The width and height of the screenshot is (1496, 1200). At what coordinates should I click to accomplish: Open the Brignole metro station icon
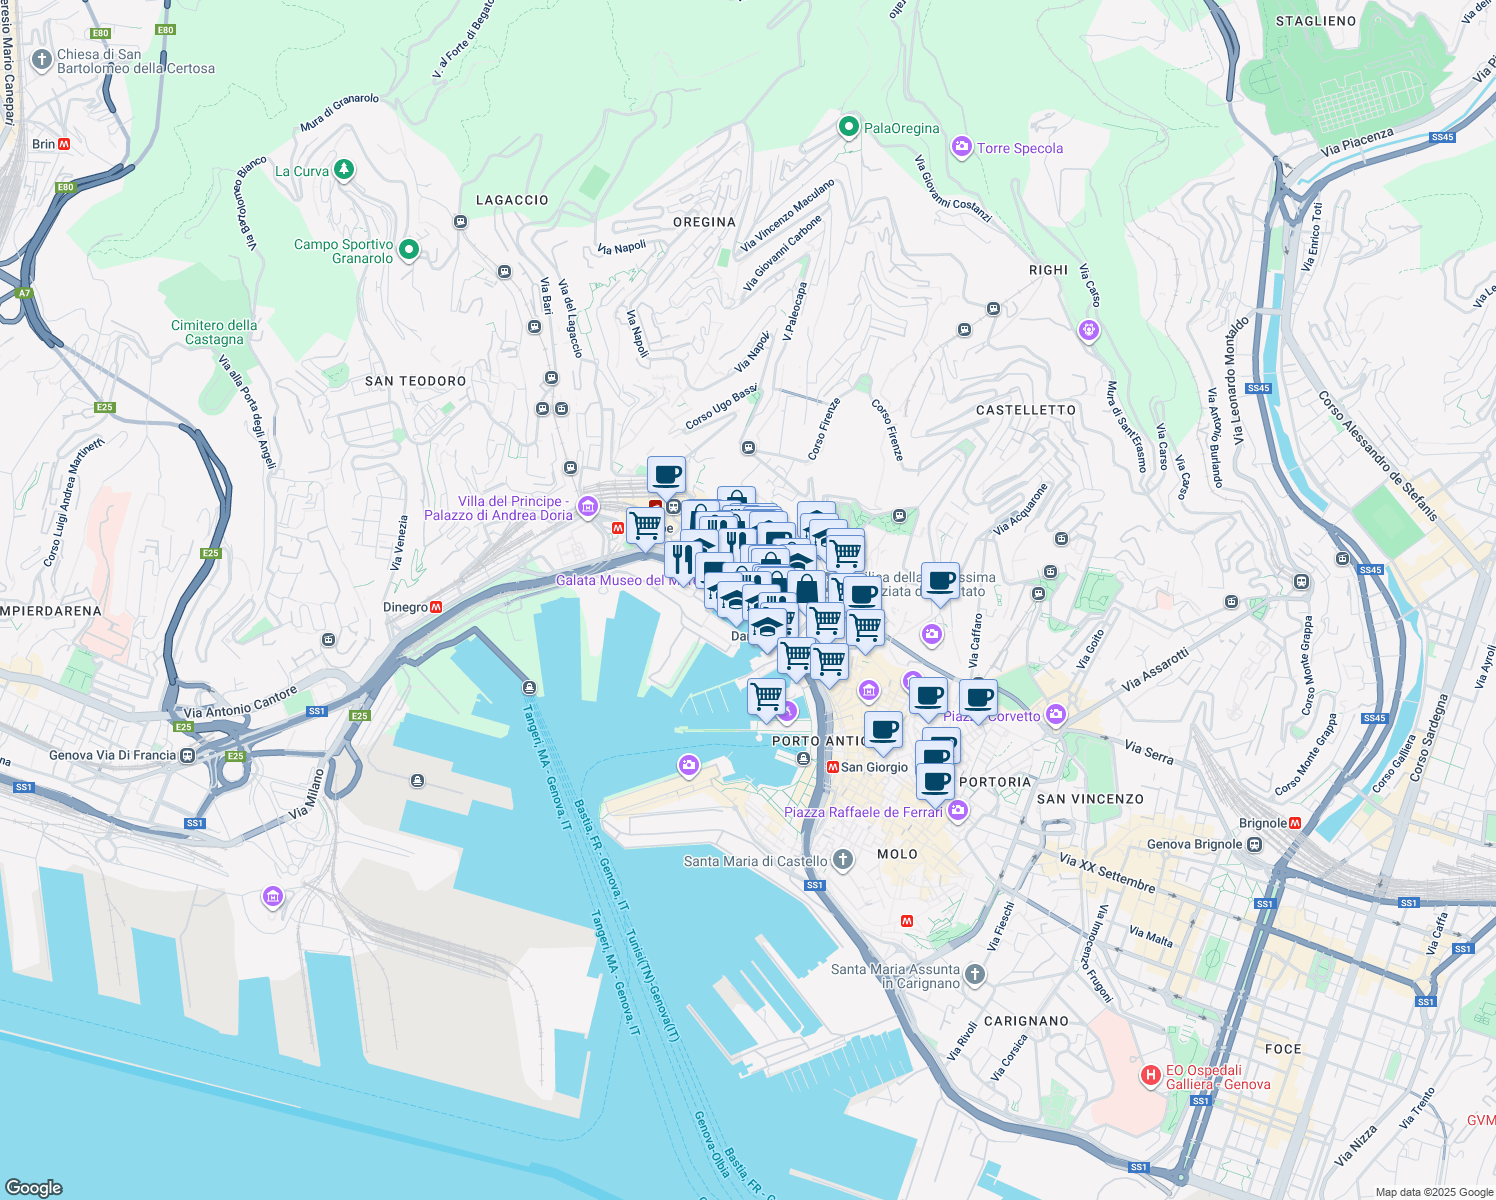pos(1295,823)
